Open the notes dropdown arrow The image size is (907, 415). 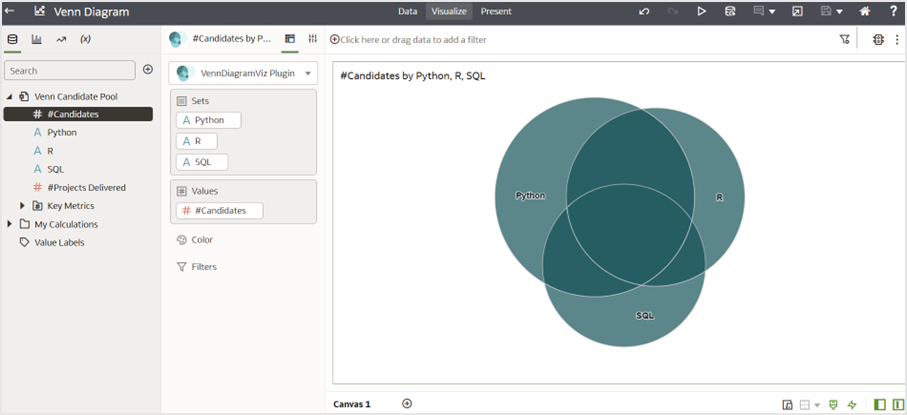pos(772,12)
